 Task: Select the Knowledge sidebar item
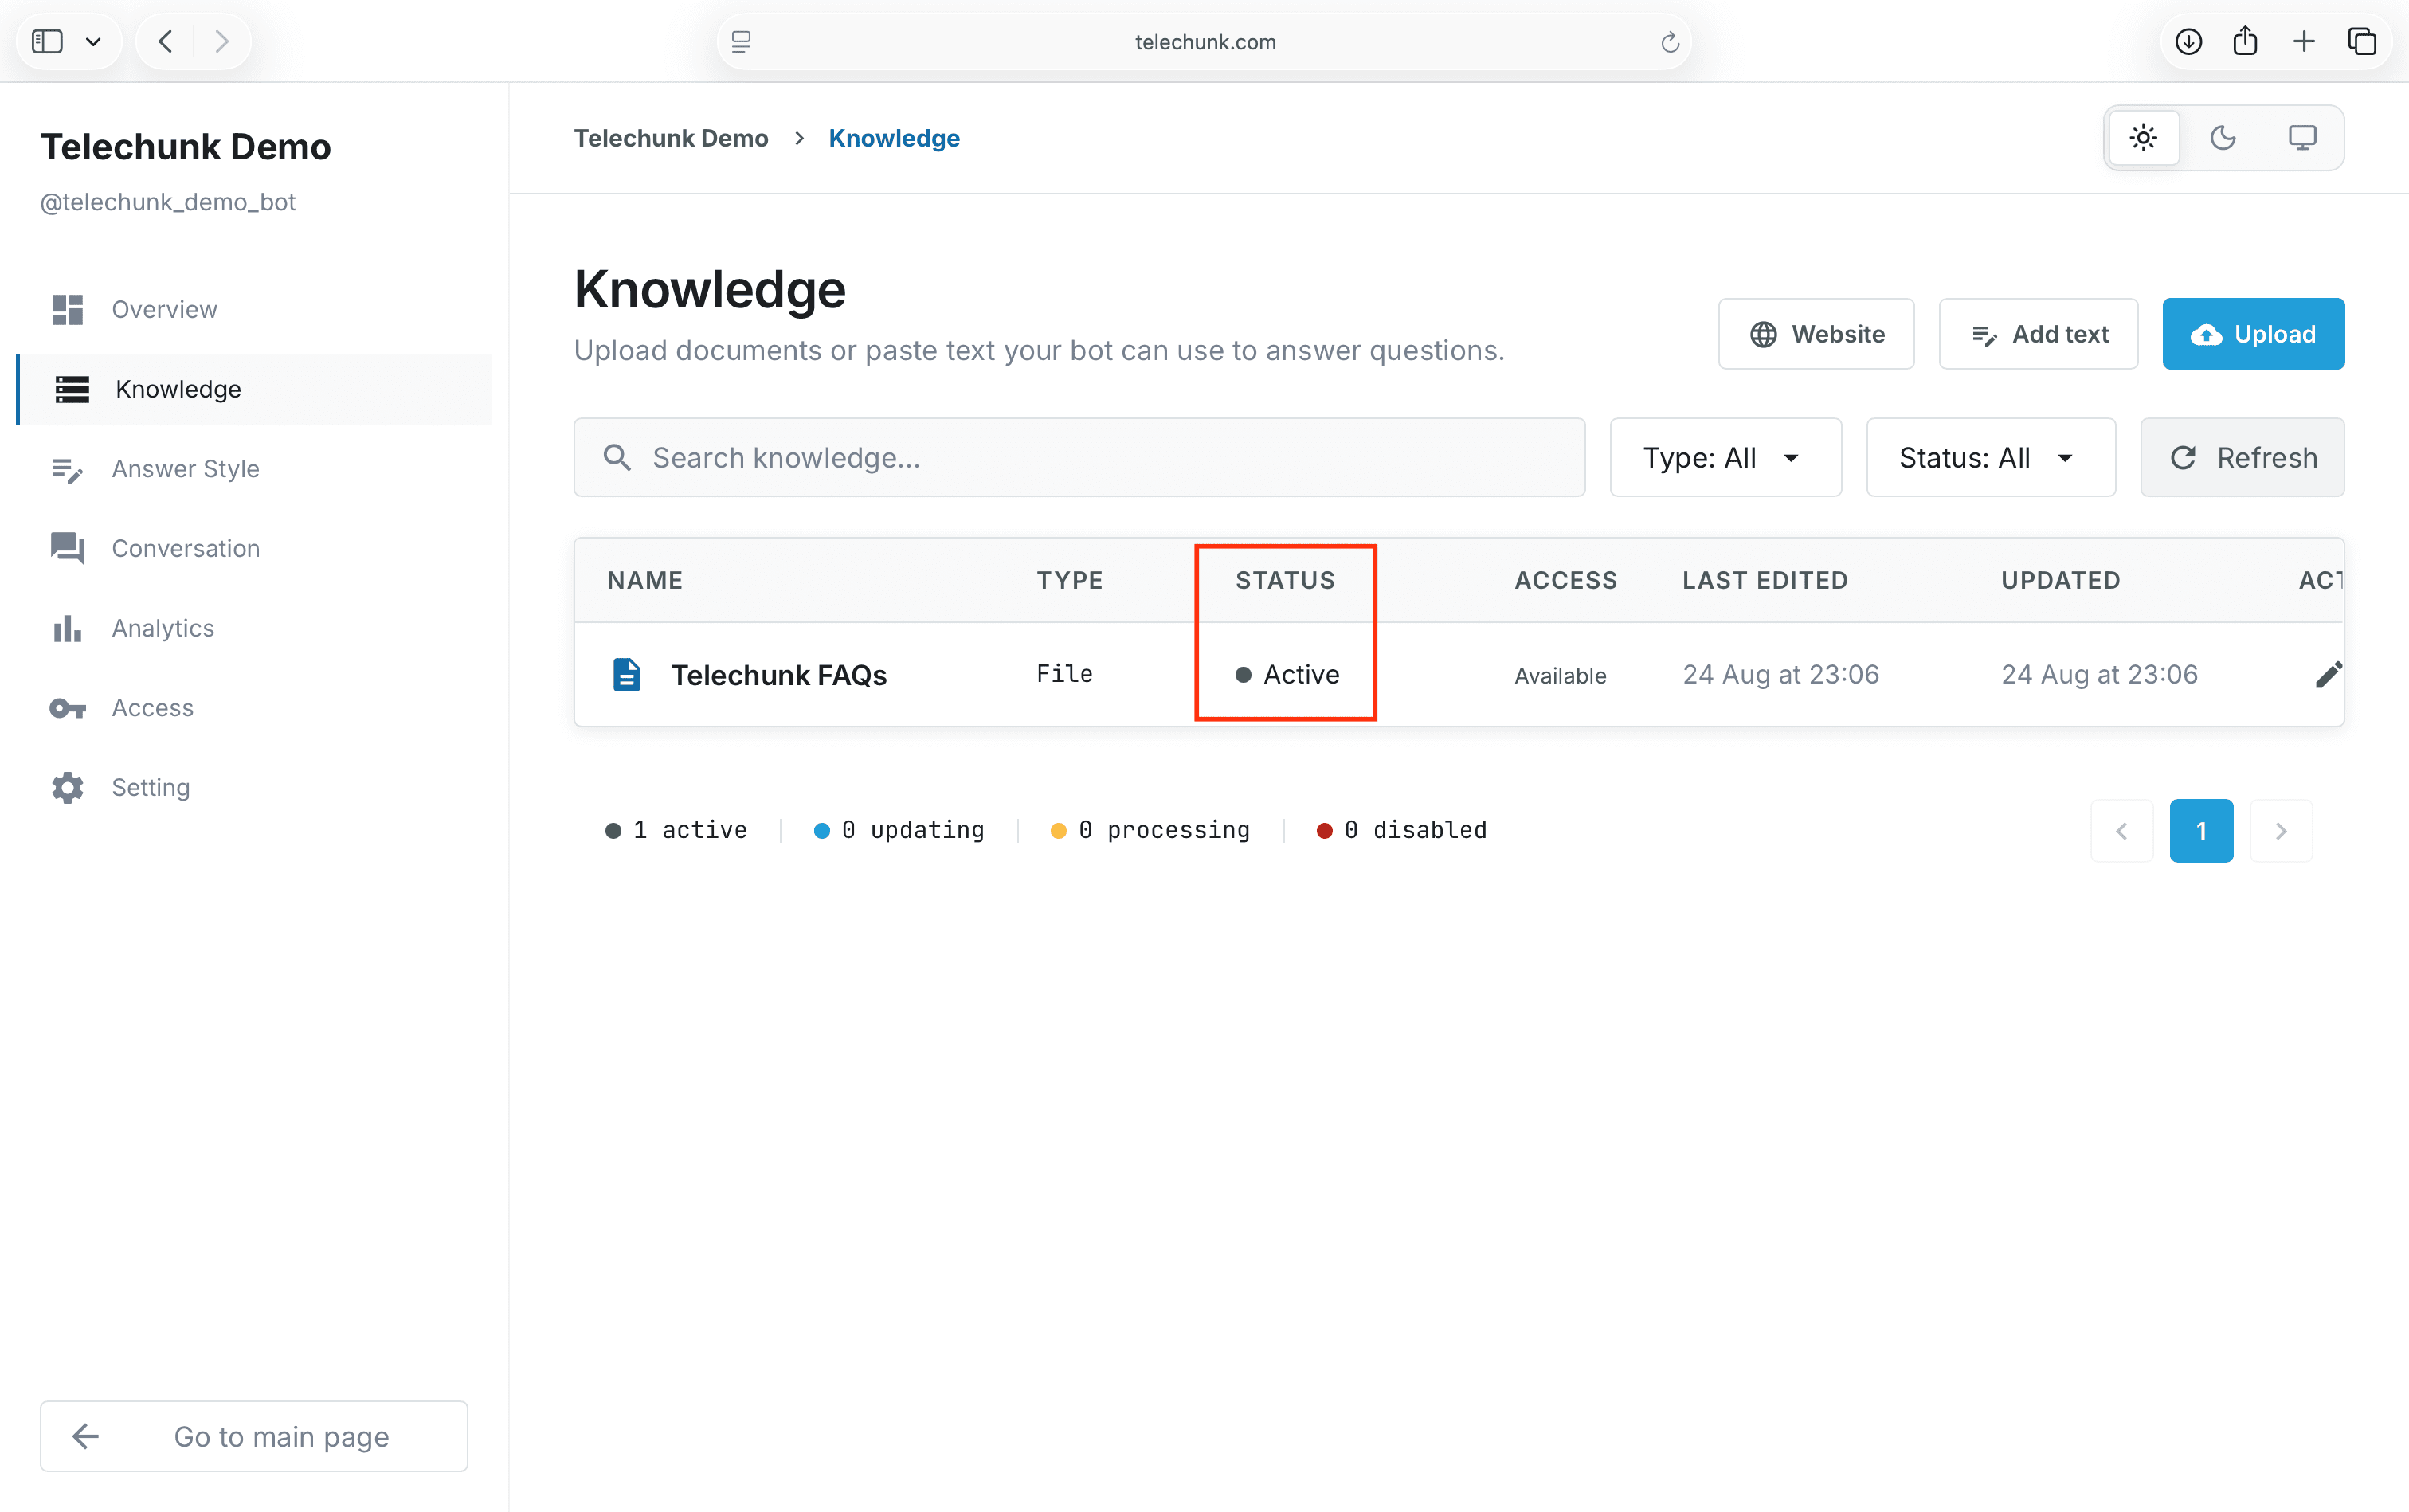[x=254, y=389]
